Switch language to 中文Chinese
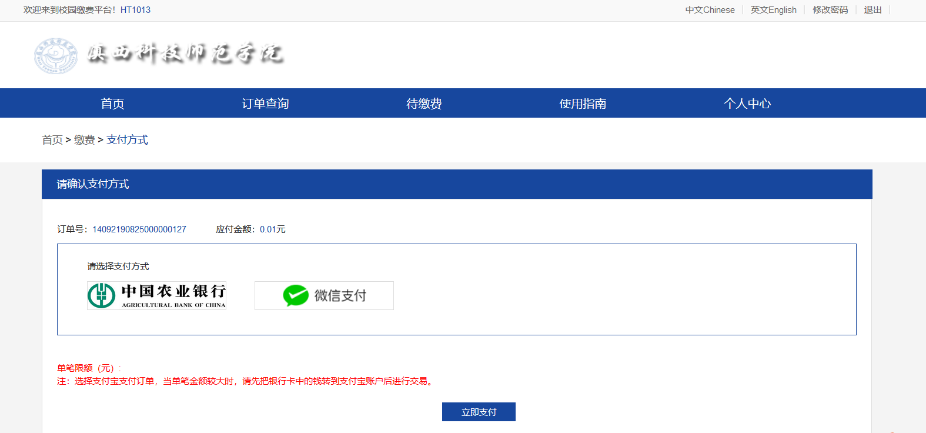926x433 pixels. 709,10
